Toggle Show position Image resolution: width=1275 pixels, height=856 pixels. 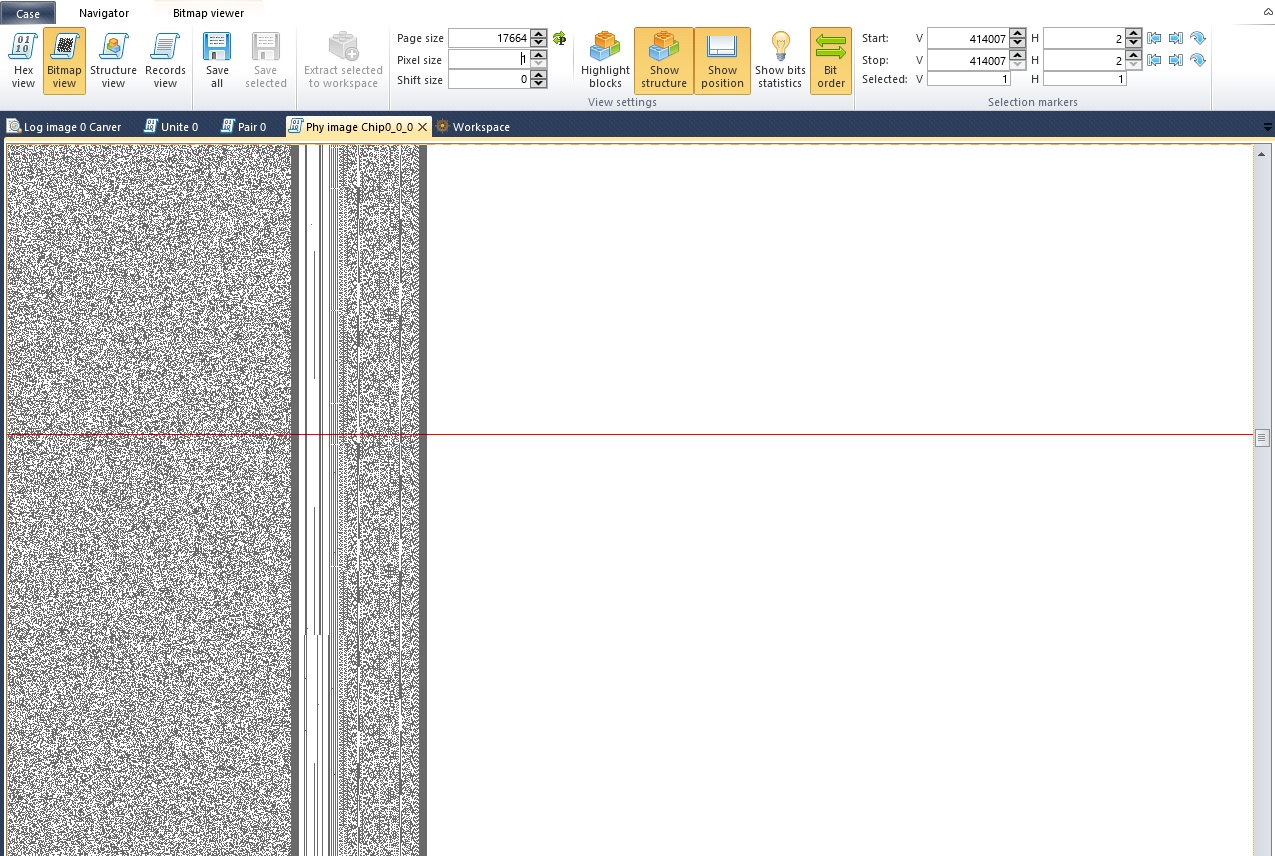point(722,60)
